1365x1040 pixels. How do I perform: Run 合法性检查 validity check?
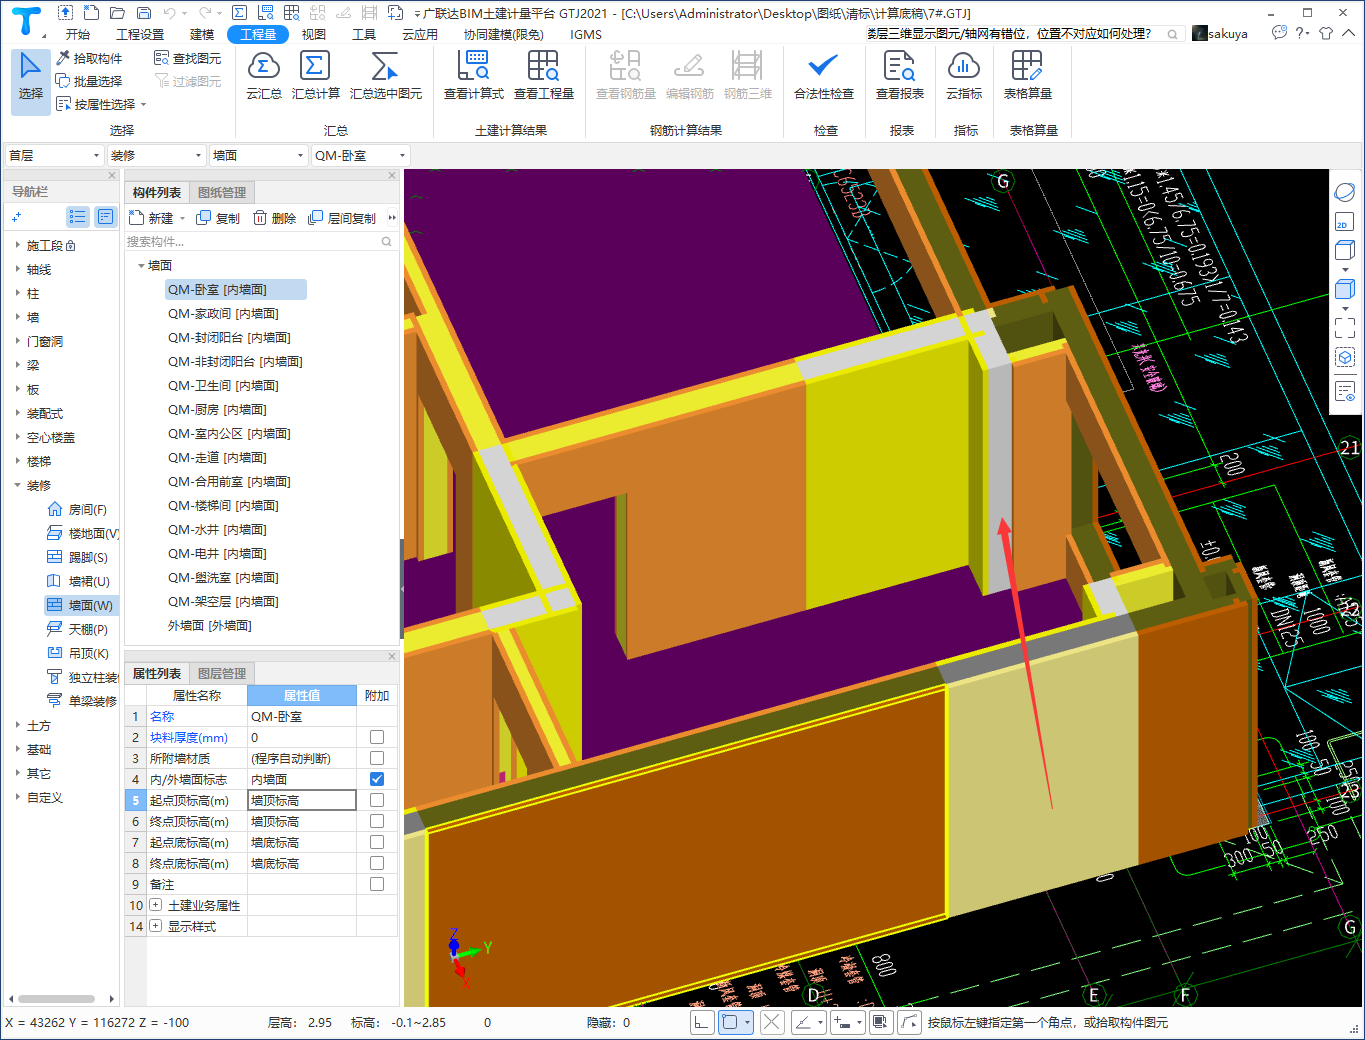tap(823, 76)
